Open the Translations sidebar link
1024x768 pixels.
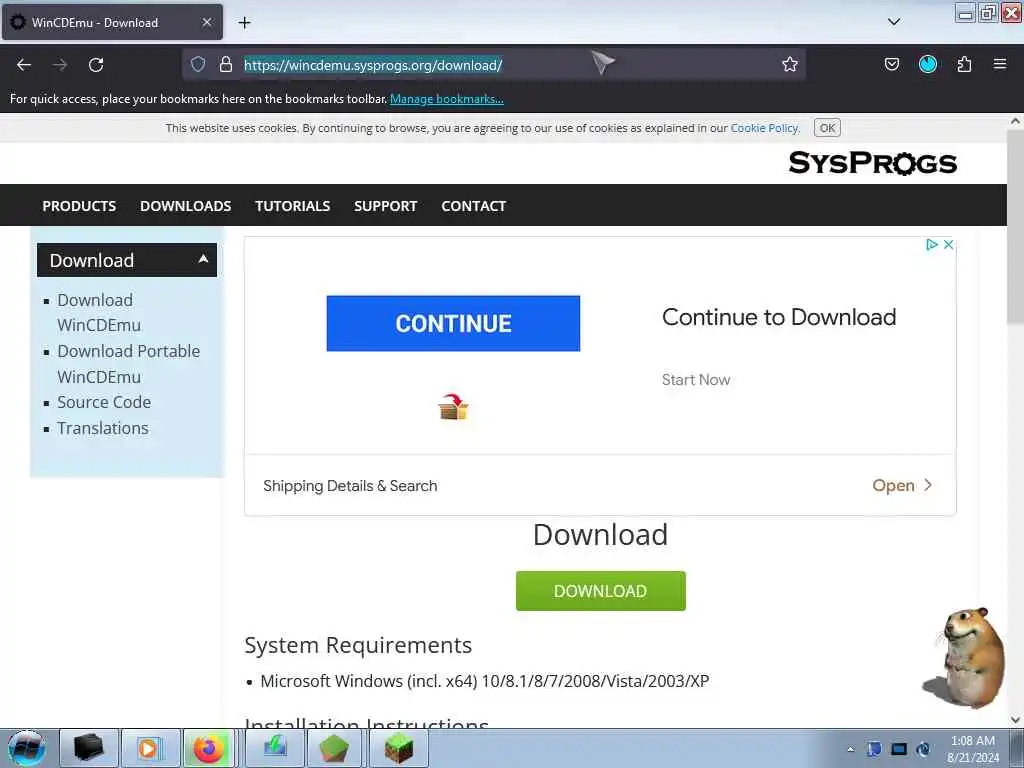click(x=103, y=428)
